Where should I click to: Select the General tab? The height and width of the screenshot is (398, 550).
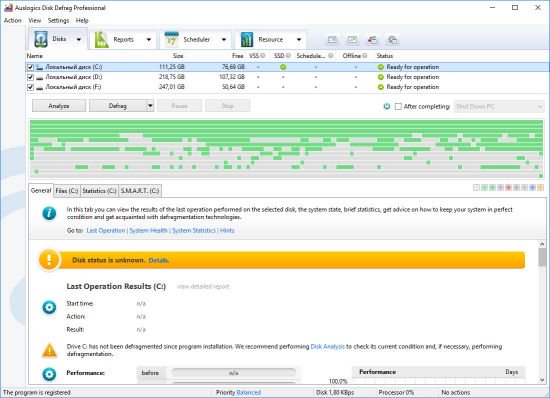[x=41, y=190]
